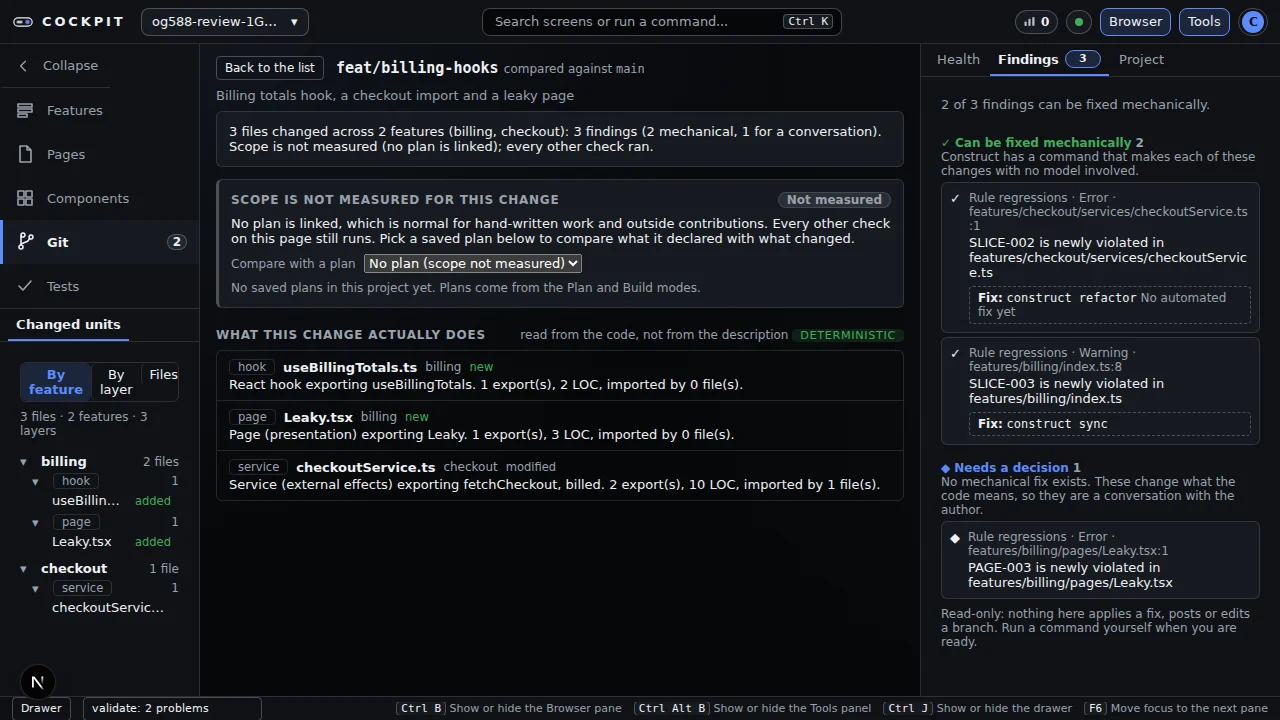
Task: Click Ctrl Alt B Tools panel hint
Action: point(753,708)
